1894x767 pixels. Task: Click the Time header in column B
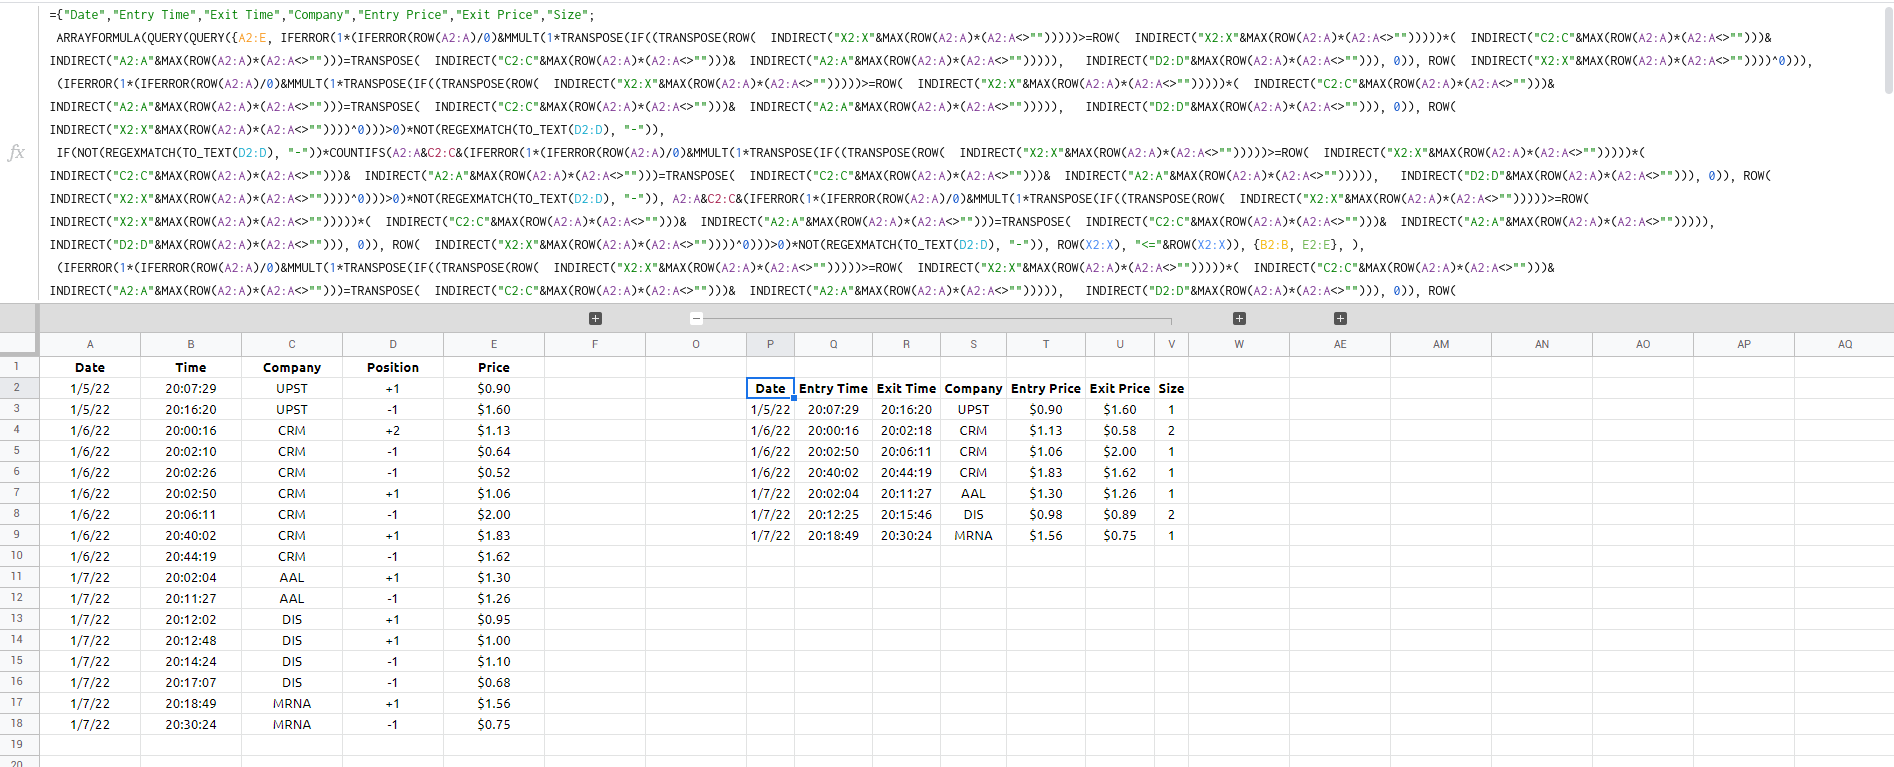pos(191,367)
